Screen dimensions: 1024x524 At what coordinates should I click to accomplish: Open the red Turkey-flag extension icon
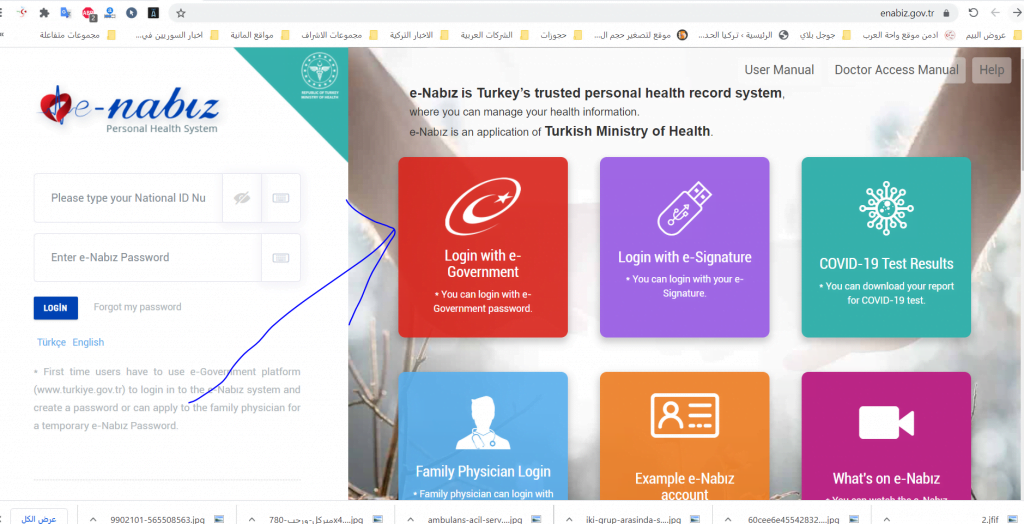point(23,12)
